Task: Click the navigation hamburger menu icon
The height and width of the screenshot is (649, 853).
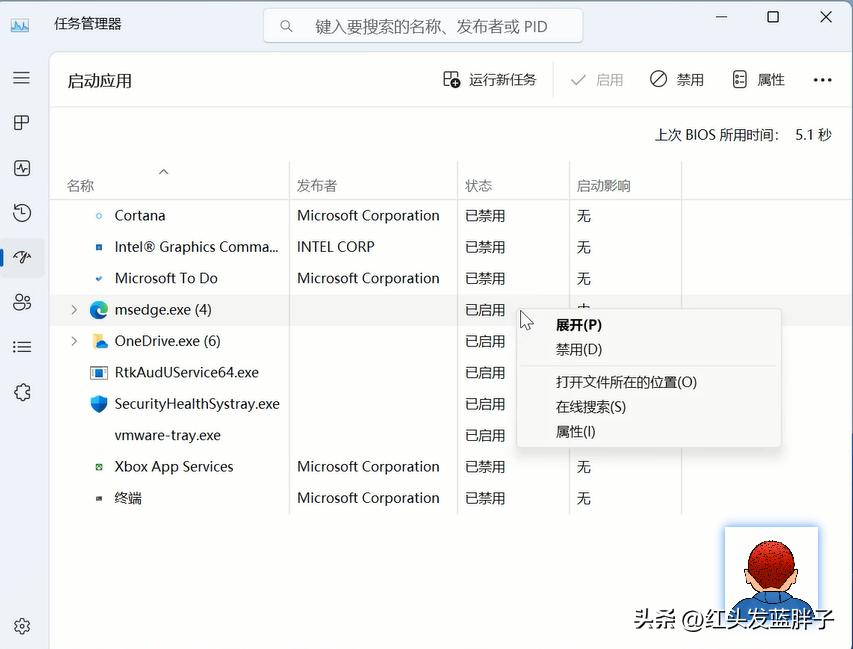Action: pos(22,78)
